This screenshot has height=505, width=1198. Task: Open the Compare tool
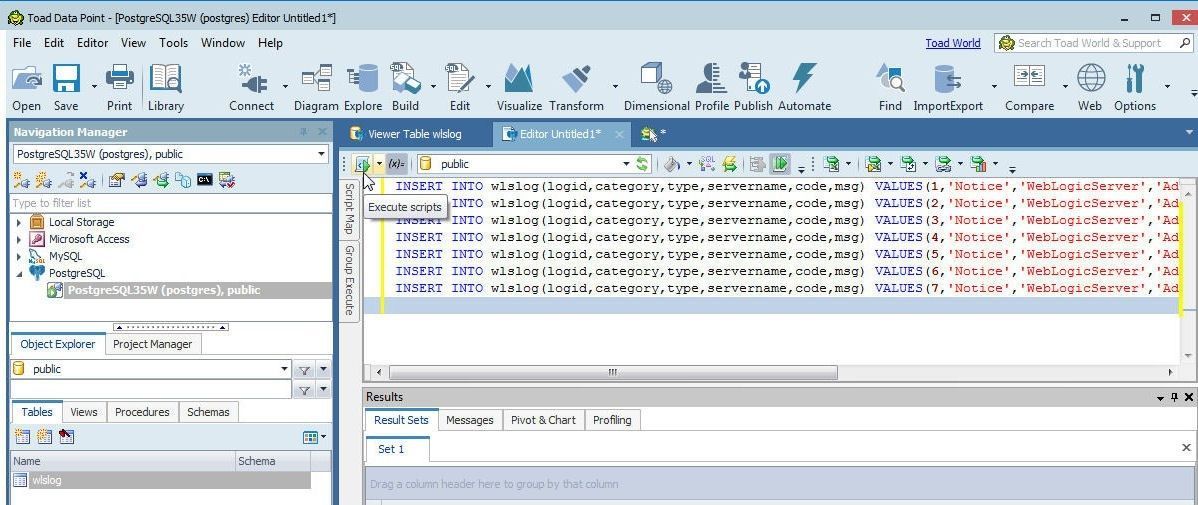tap(1029, 88)
